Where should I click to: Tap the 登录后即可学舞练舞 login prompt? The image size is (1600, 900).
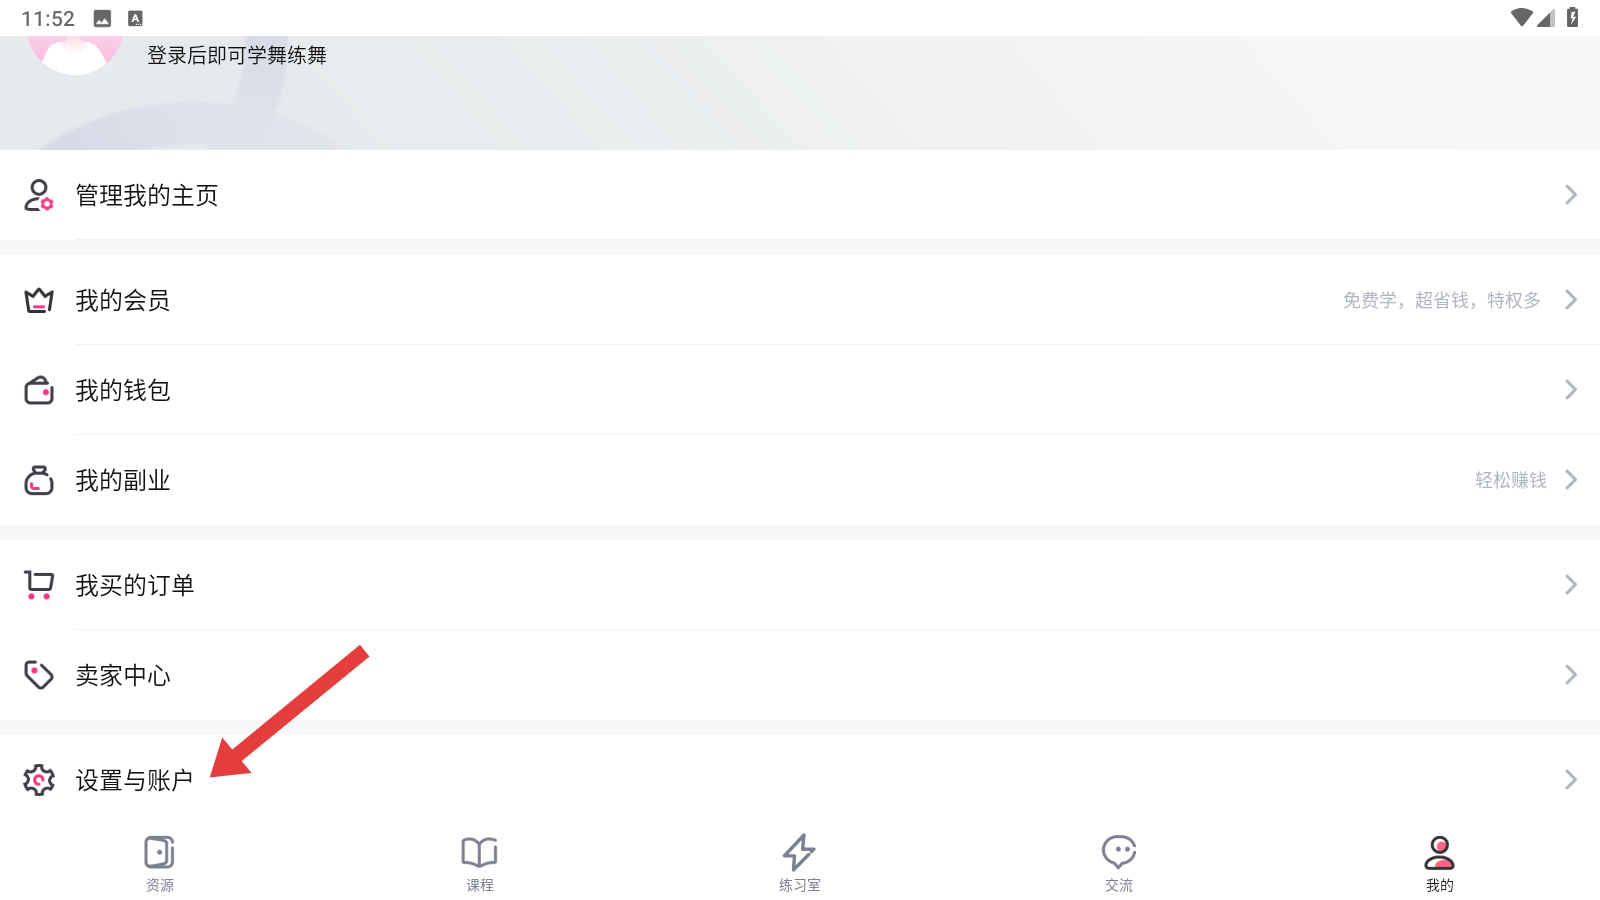coord(237,56)
